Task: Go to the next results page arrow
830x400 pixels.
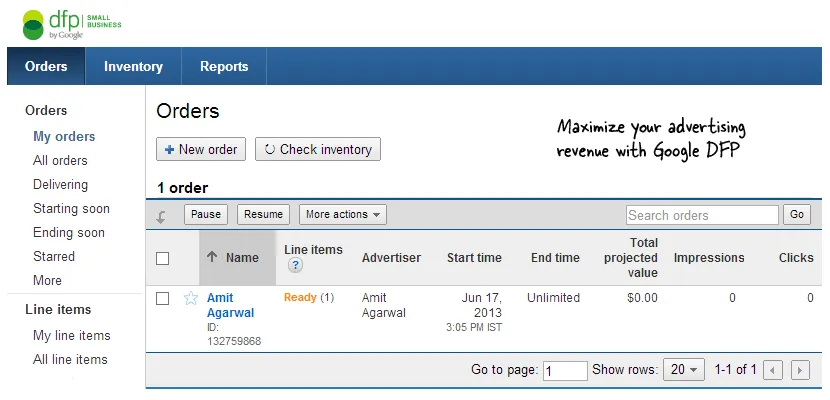Action: (799, 370)
